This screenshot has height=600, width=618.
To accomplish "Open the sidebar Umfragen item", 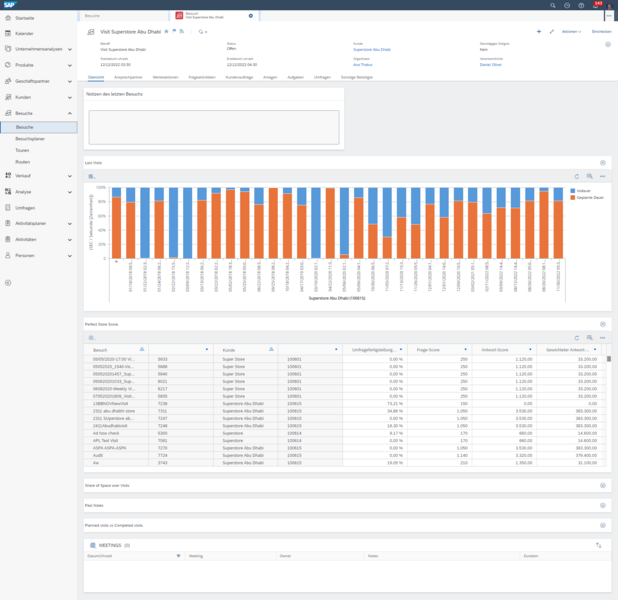I will coord(25,208).
